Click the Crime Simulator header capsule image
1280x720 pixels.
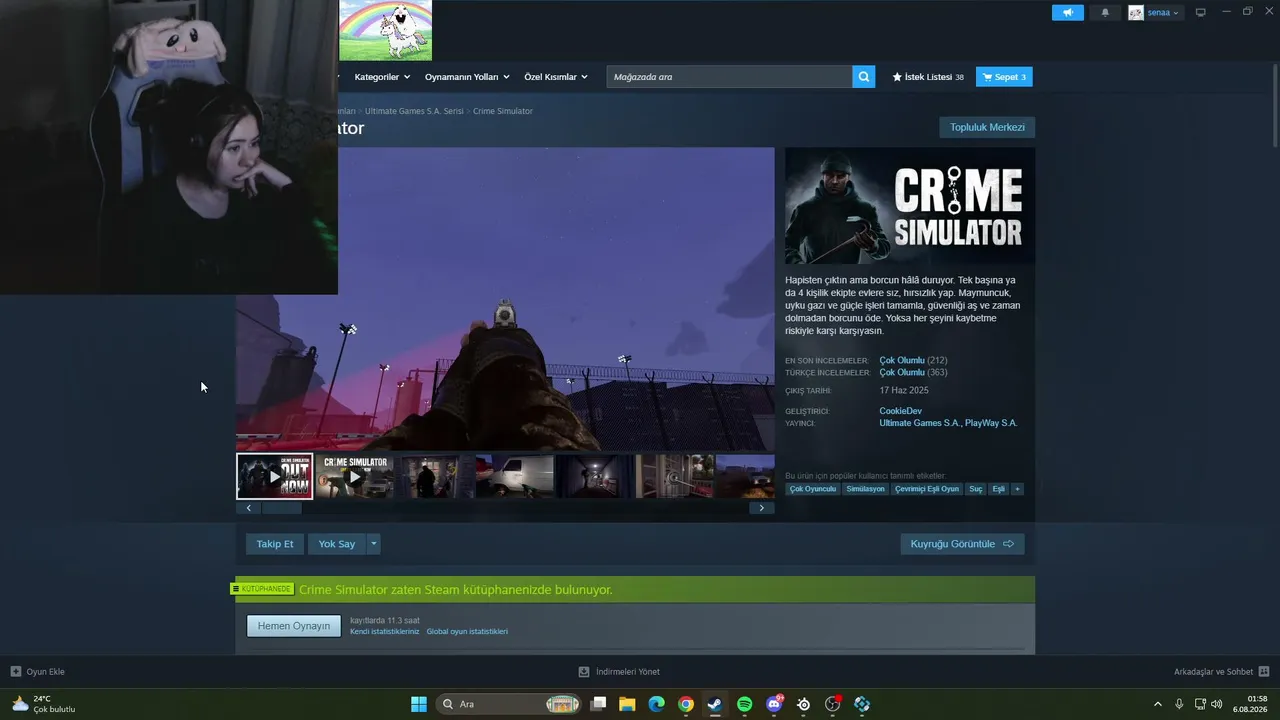[910, 206]
